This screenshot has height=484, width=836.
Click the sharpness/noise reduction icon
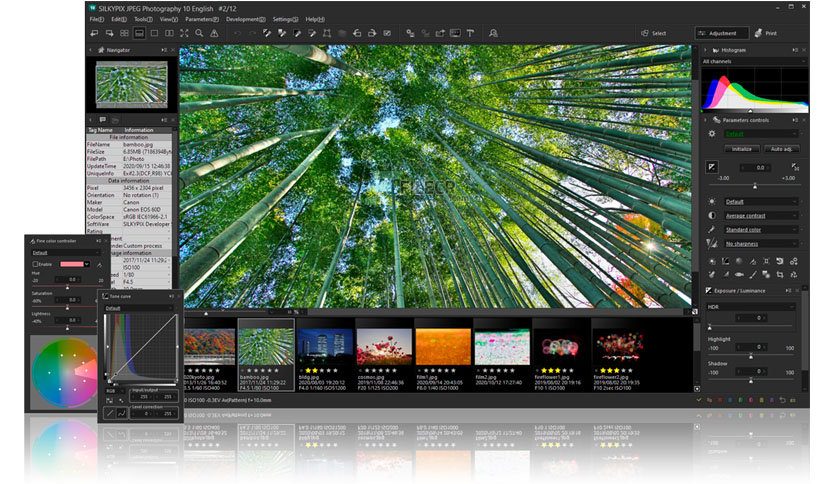click(x=712, y=243)
